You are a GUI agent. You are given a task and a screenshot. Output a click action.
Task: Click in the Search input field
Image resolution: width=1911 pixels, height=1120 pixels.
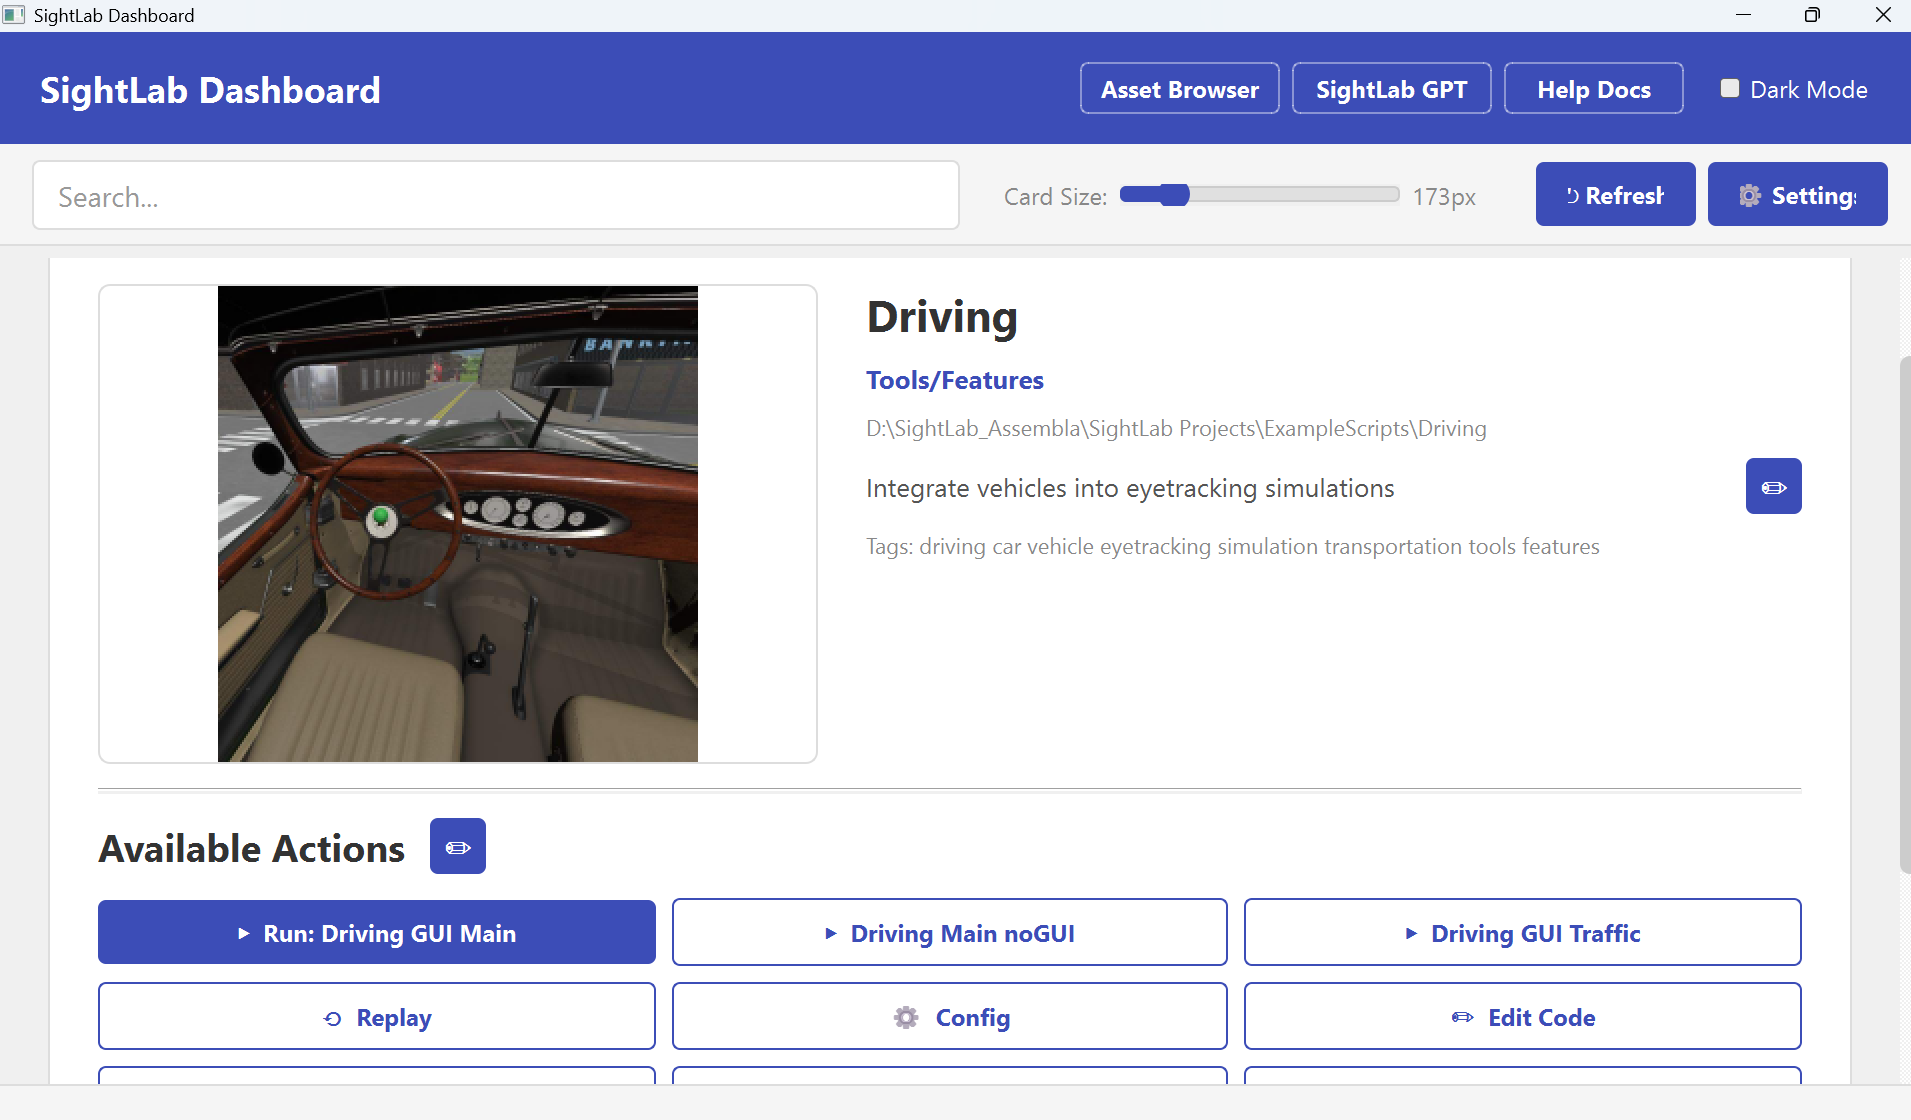click(x=496, y=196)
